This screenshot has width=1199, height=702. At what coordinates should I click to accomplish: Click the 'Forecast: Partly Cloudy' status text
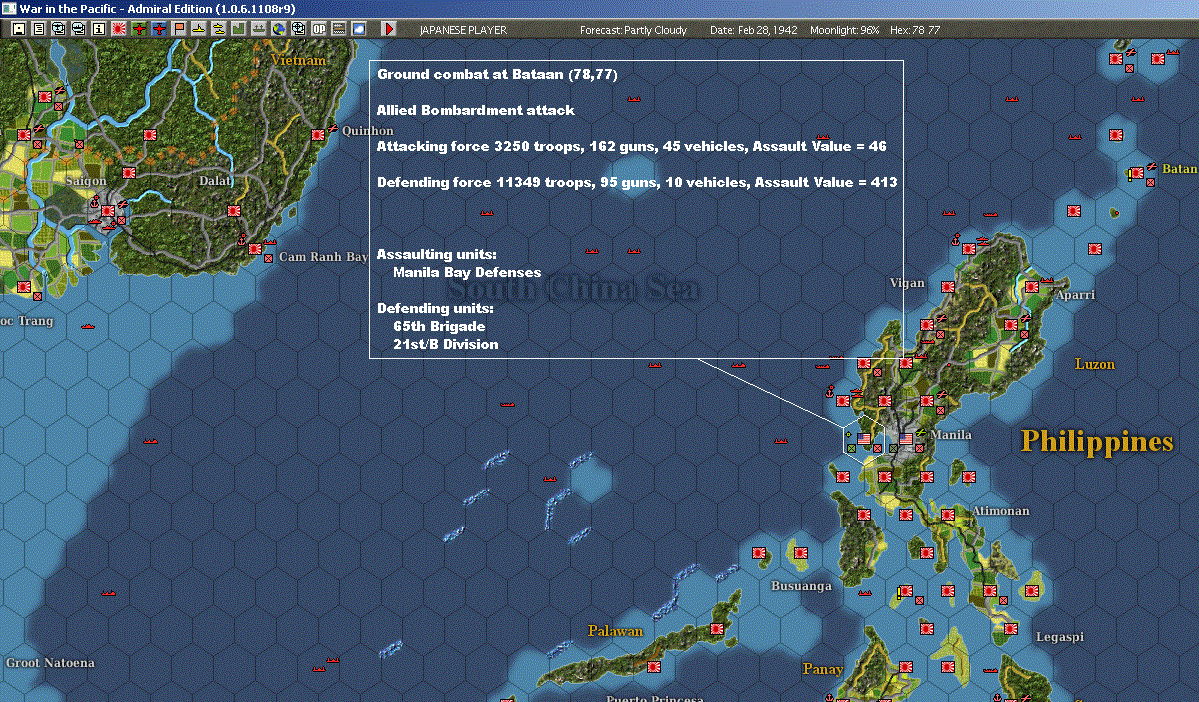coord(633,30)
